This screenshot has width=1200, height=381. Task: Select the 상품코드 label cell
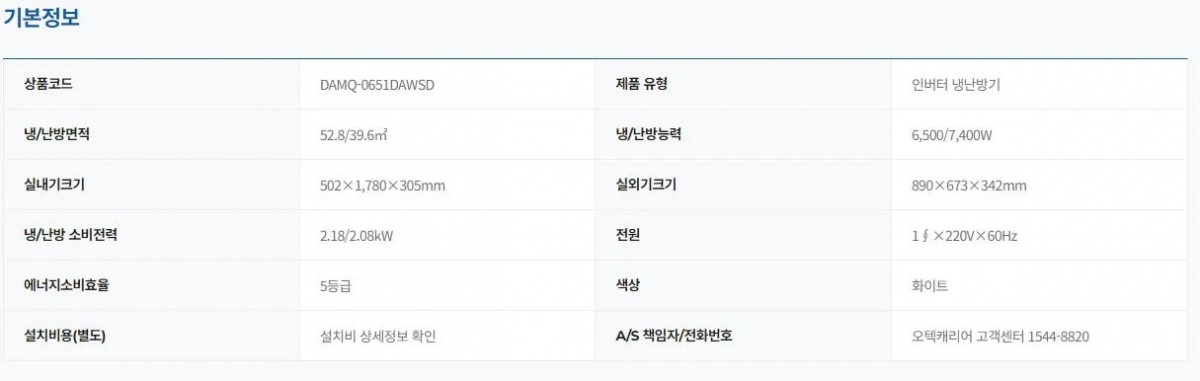48,84
